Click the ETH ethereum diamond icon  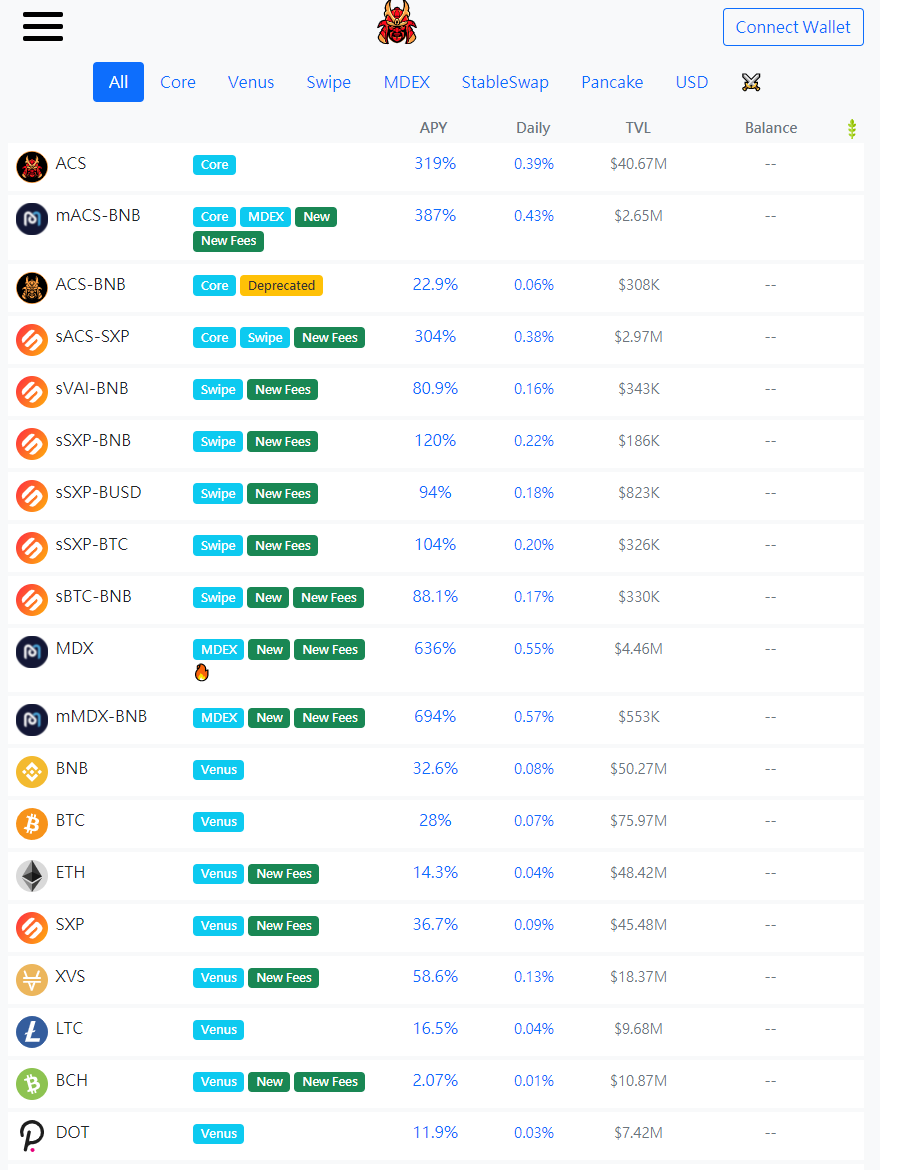(32, 876)
